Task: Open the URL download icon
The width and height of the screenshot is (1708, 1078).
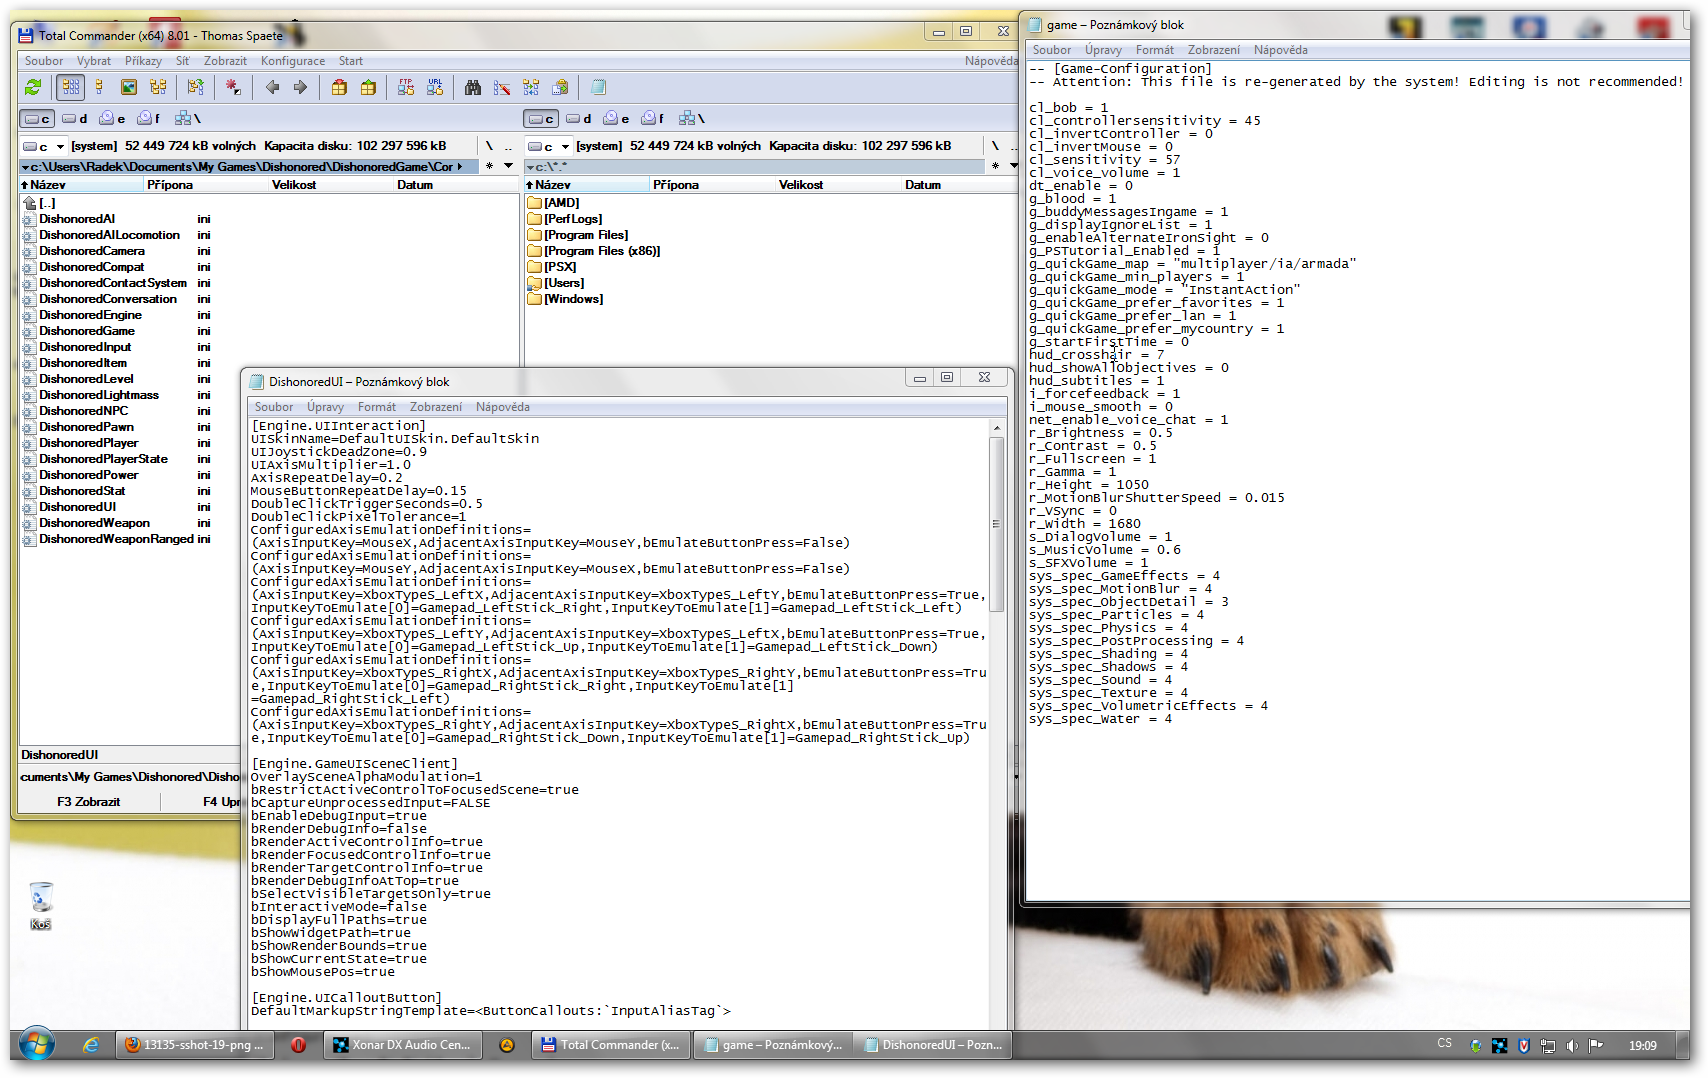Action: click(x=435, y=88)
